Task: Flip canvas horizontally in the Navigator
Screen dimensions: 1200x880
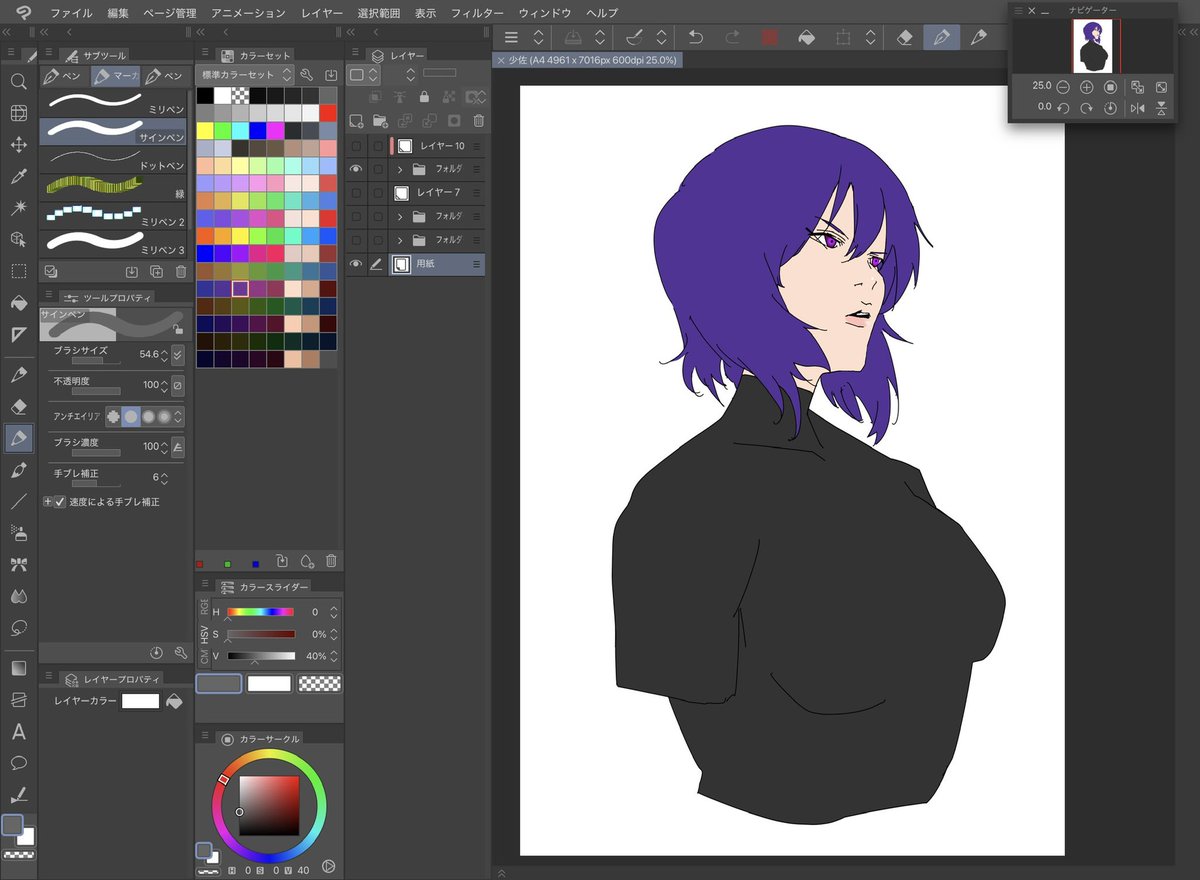Action: 1137,108
